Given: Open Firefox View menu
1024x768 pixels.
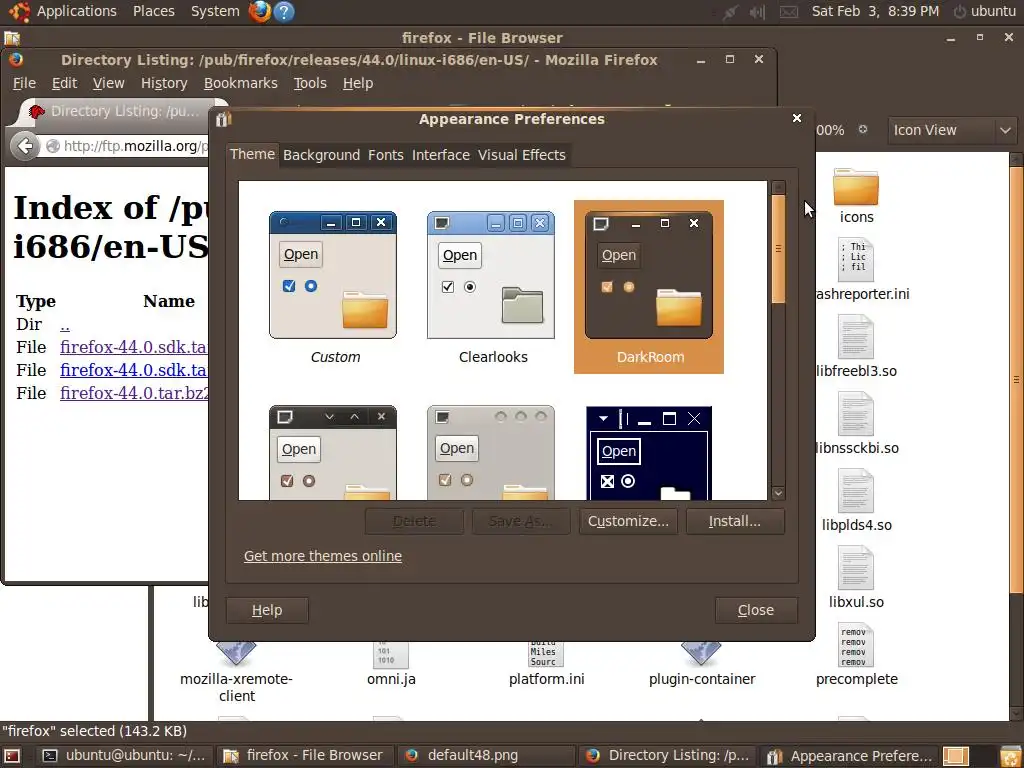Looking at the screenshot, I should pos(108,83).
